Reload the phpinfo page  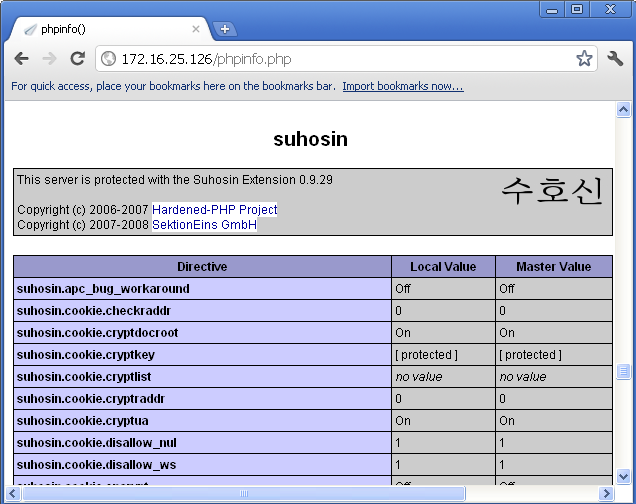pyautogui.click(x=77, y=59)
